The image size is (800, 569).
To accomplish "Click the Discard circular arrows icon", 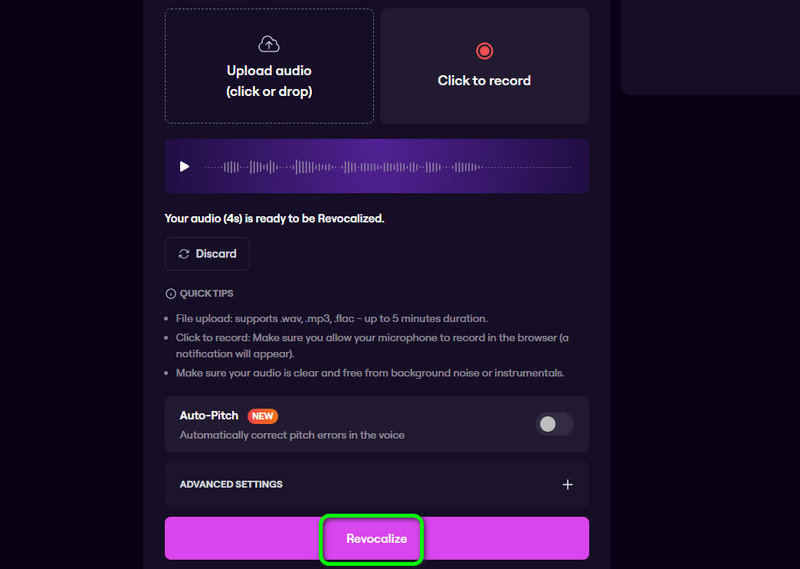I will (183, 254).
